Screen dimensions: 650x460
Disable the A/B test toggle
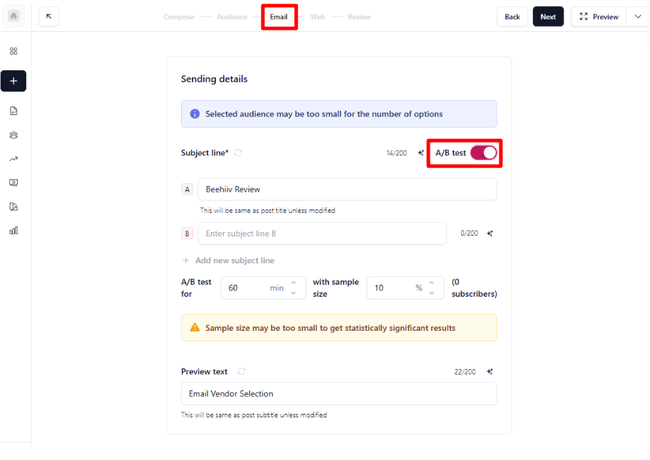tap(483, 153)
